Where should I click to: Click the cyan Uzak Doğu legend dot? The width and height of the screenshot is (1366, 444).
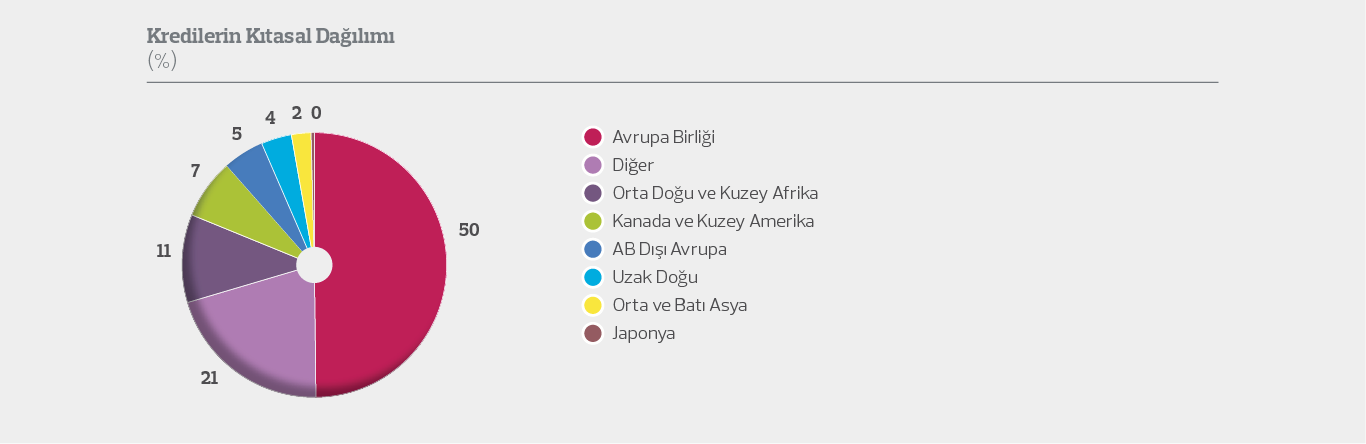pyautogui.click(x=593, y=277)
